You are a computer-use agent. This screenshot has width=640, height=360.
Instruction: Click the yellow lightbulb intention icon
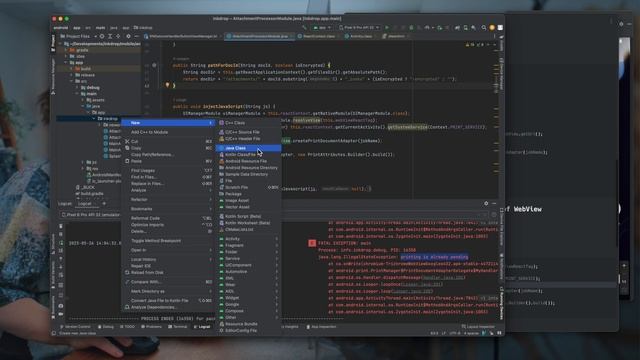pyautogui.click(x=167, y=85)
